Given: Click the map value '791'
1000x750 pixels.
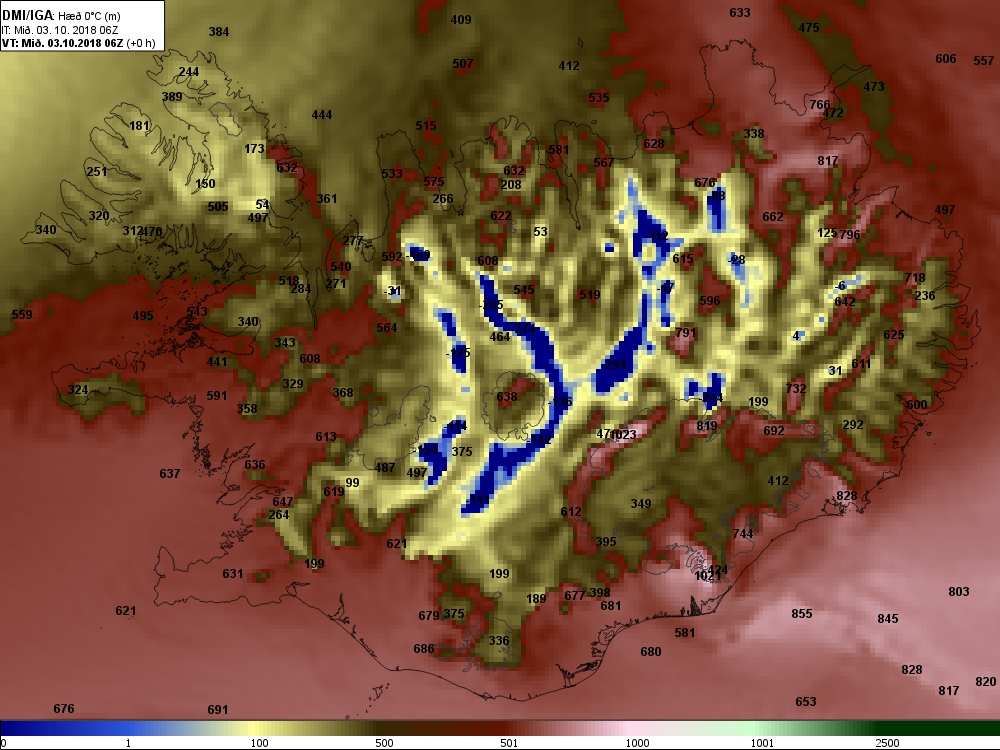Looking at the screenshot, I should pos(686,332).
